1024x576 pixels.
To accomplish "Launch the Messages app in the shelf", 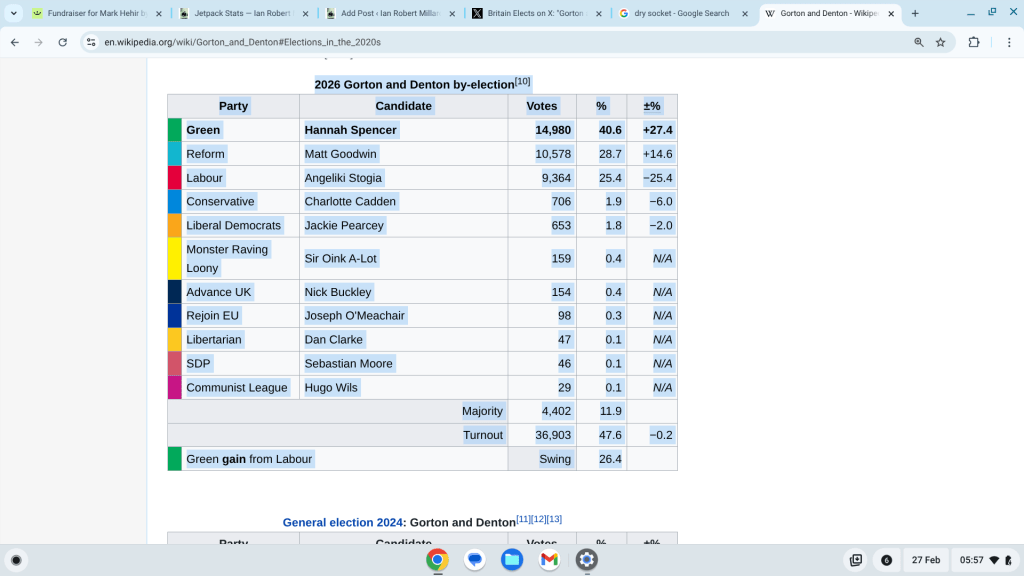I will tap(475, 560).
